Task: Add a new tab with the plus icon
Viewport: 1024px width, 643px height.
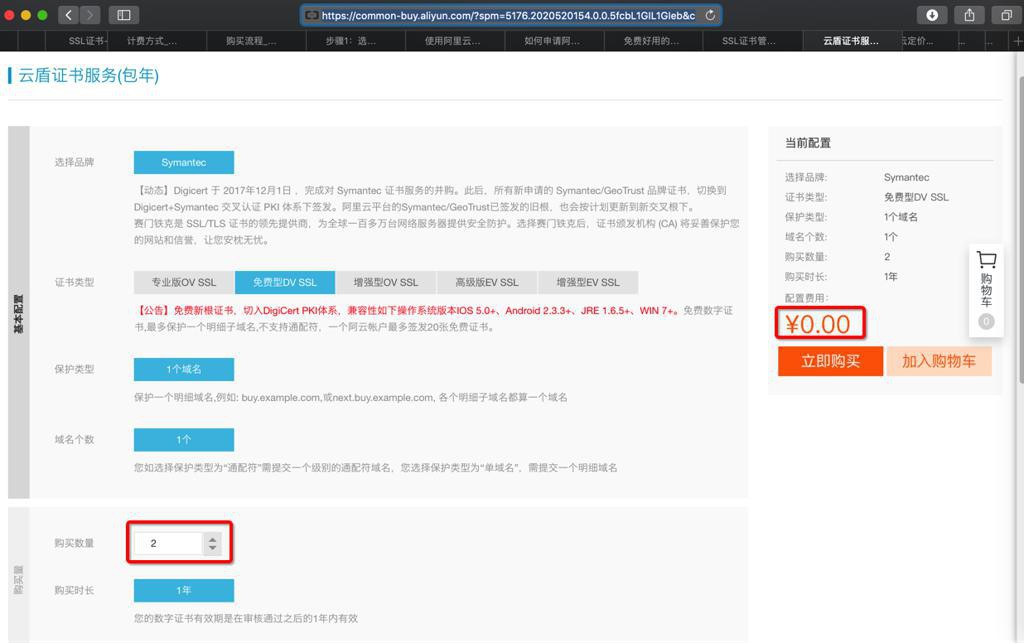Action: [x=1017, y=41]
